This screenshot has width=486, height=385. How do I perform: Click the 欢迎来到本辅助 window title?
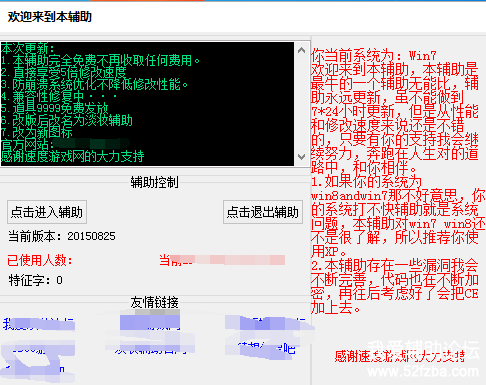50,17
